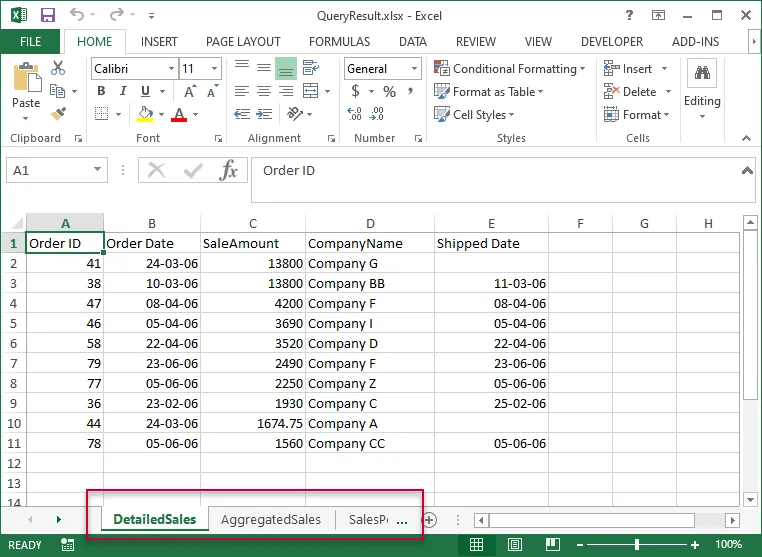Select column C header

pos(253,224)
